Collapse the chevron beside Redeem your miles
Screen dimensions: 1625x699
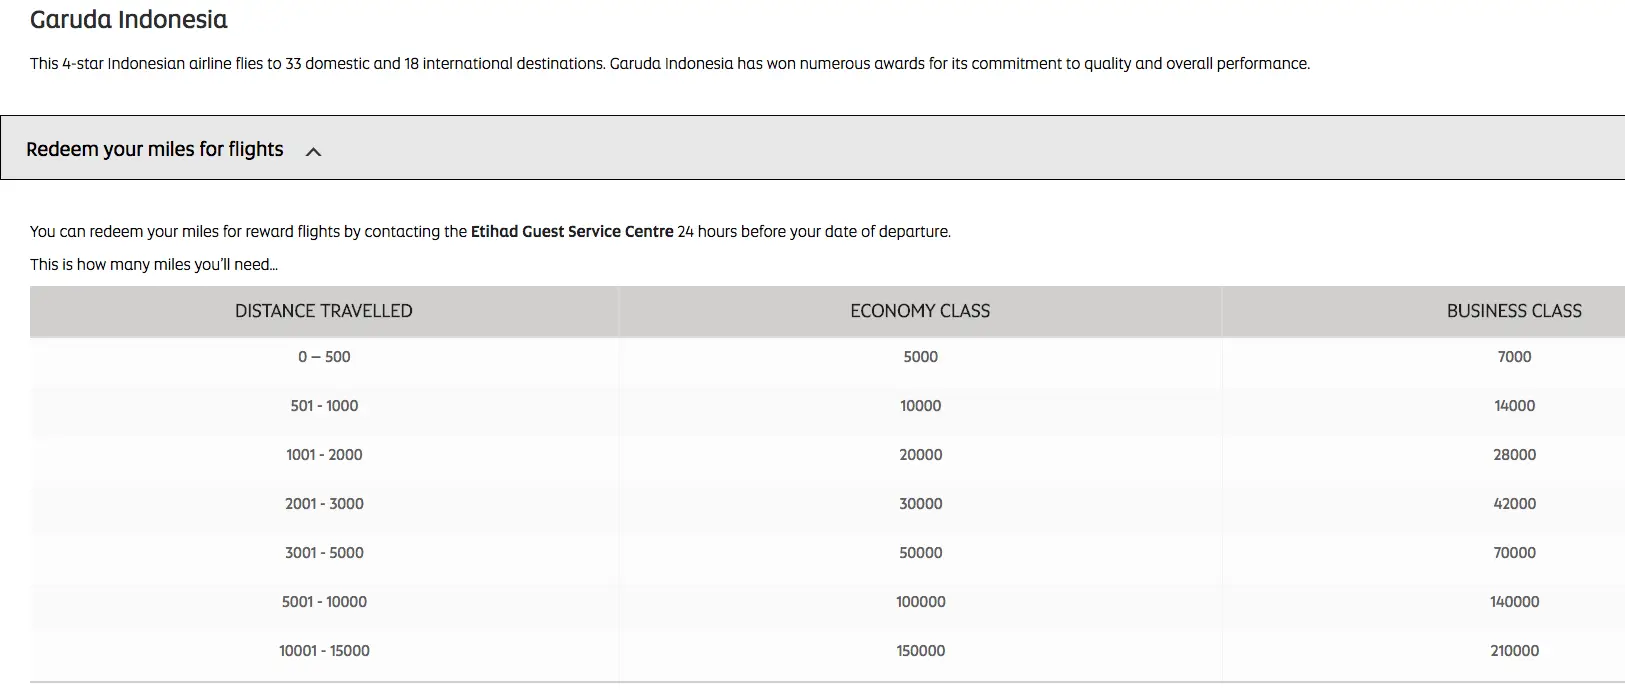[313, 152]
